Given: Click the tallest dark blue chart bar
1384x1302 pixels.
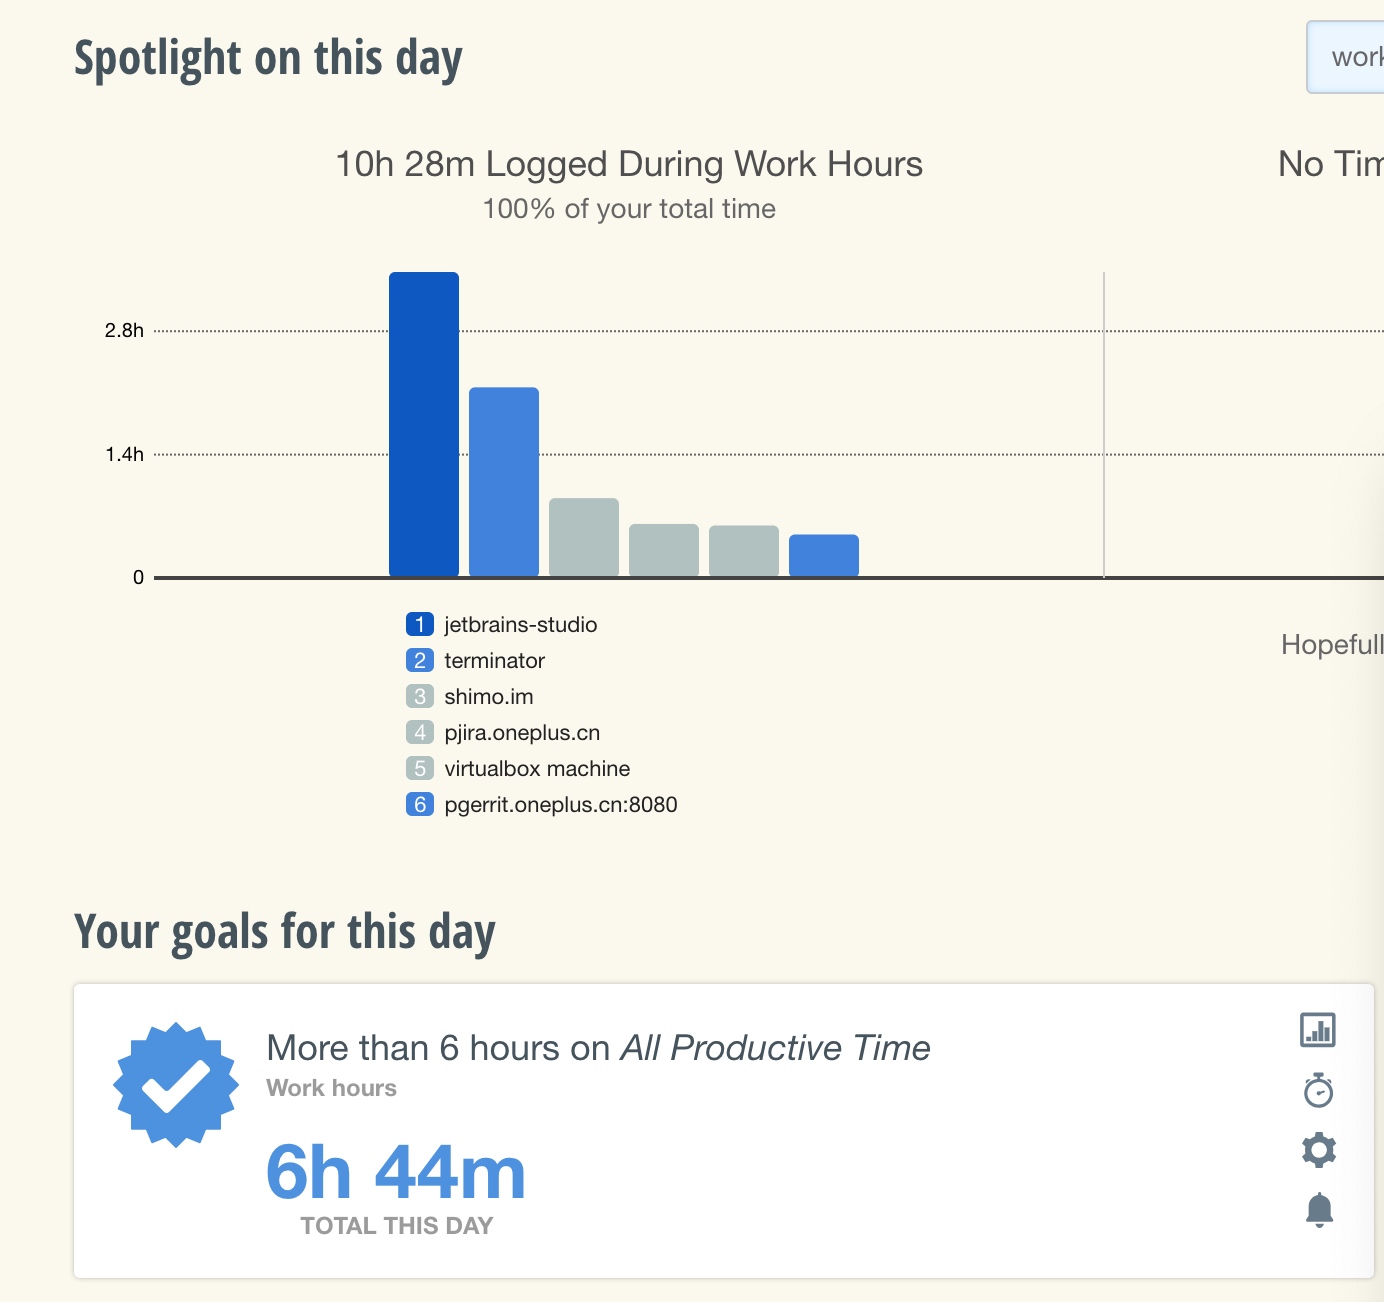Looking at the screenshot, I should tap(424, 424).
